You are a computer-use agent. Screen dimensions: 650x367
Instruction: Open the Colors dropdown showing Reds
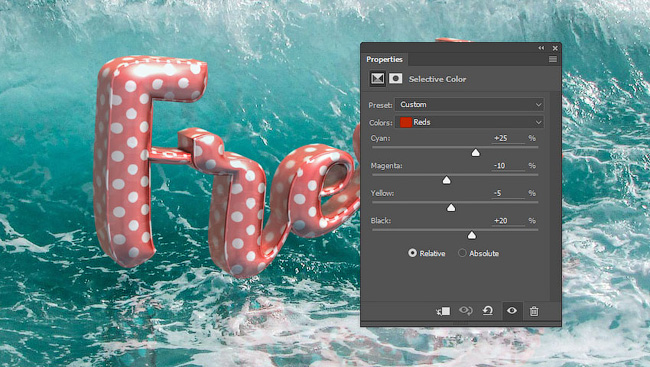pos(469,122)
